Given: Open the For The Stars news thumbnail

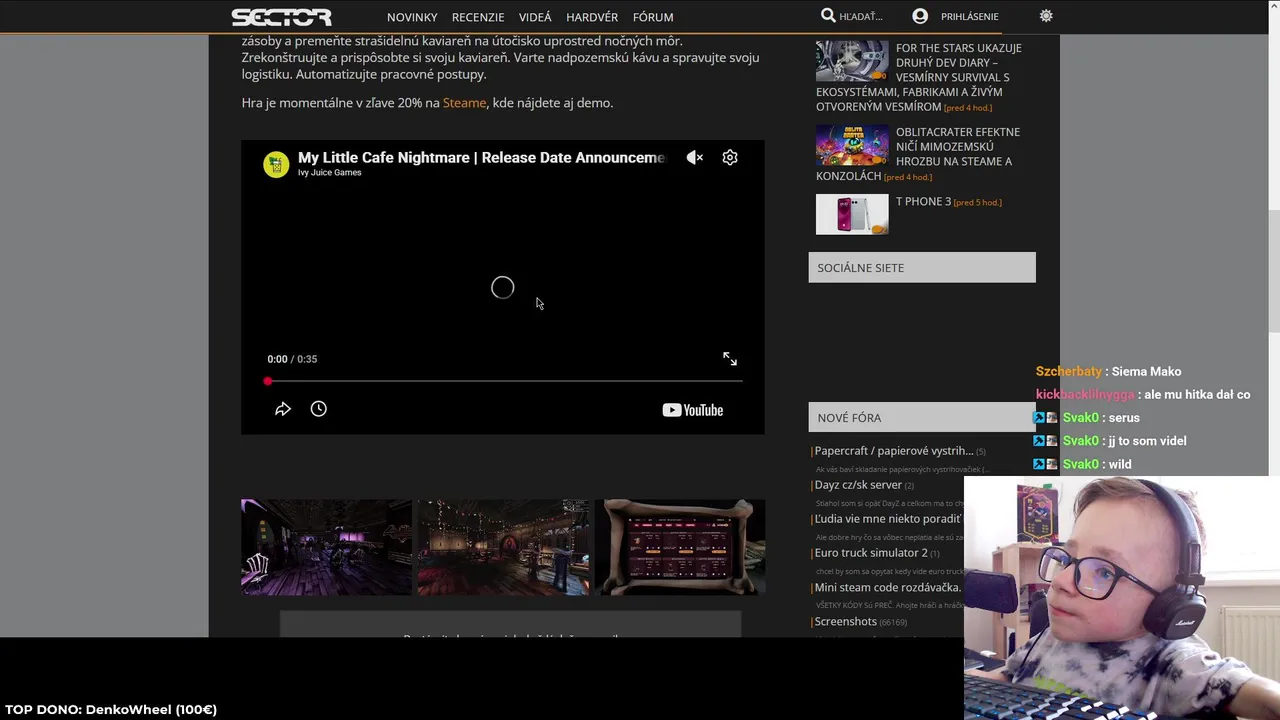Looking at the screenshot, I should [x=852, y=61].
